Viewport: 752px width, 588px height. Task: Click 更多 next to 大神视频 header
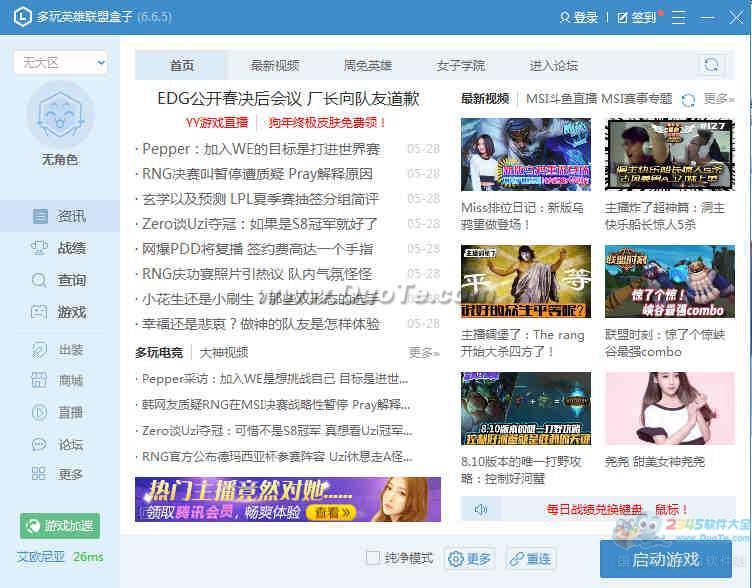tap(423, 353)
